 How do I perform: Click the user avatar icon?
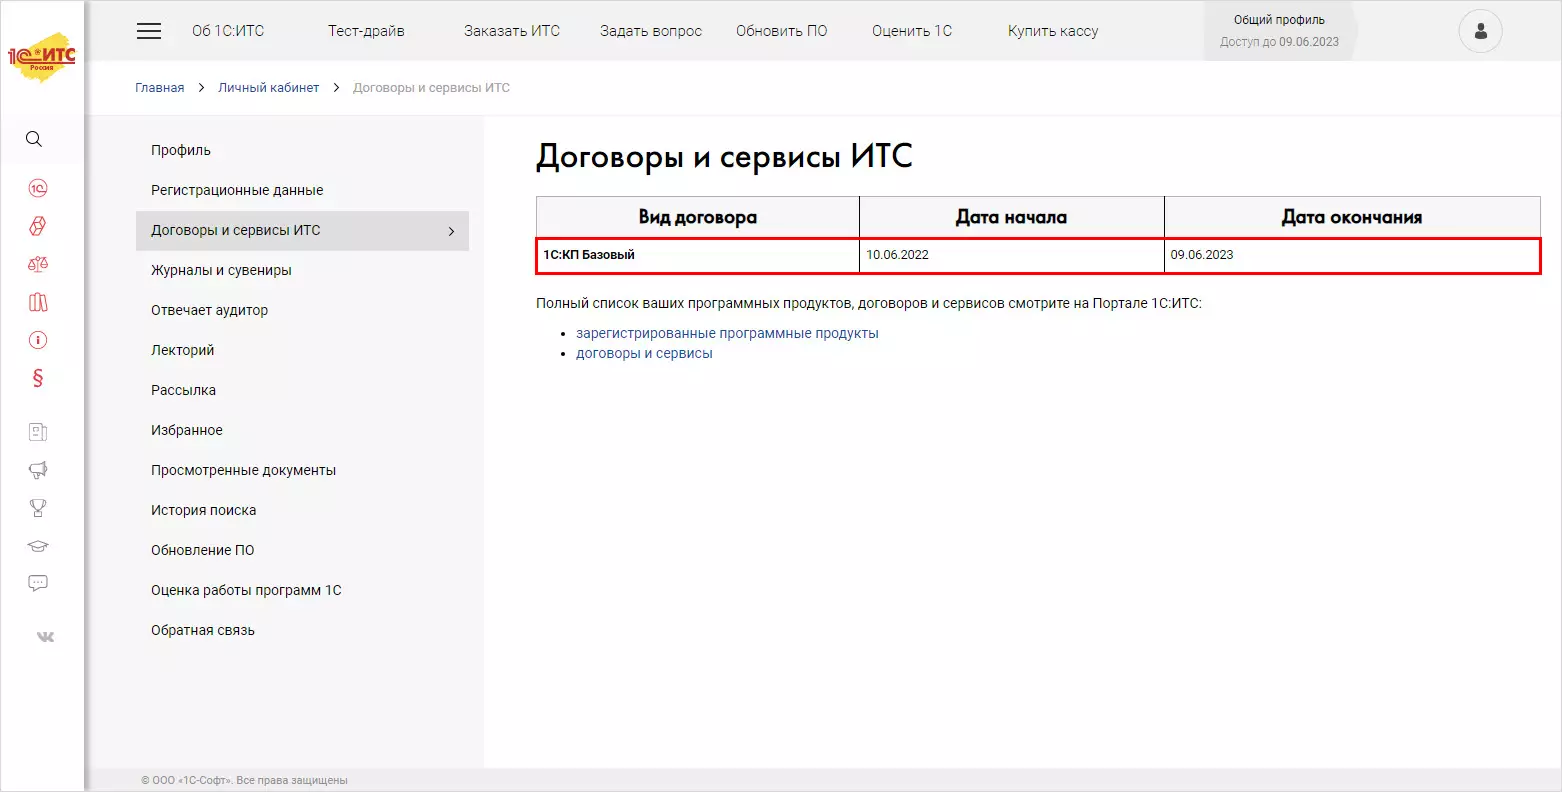1480,31
